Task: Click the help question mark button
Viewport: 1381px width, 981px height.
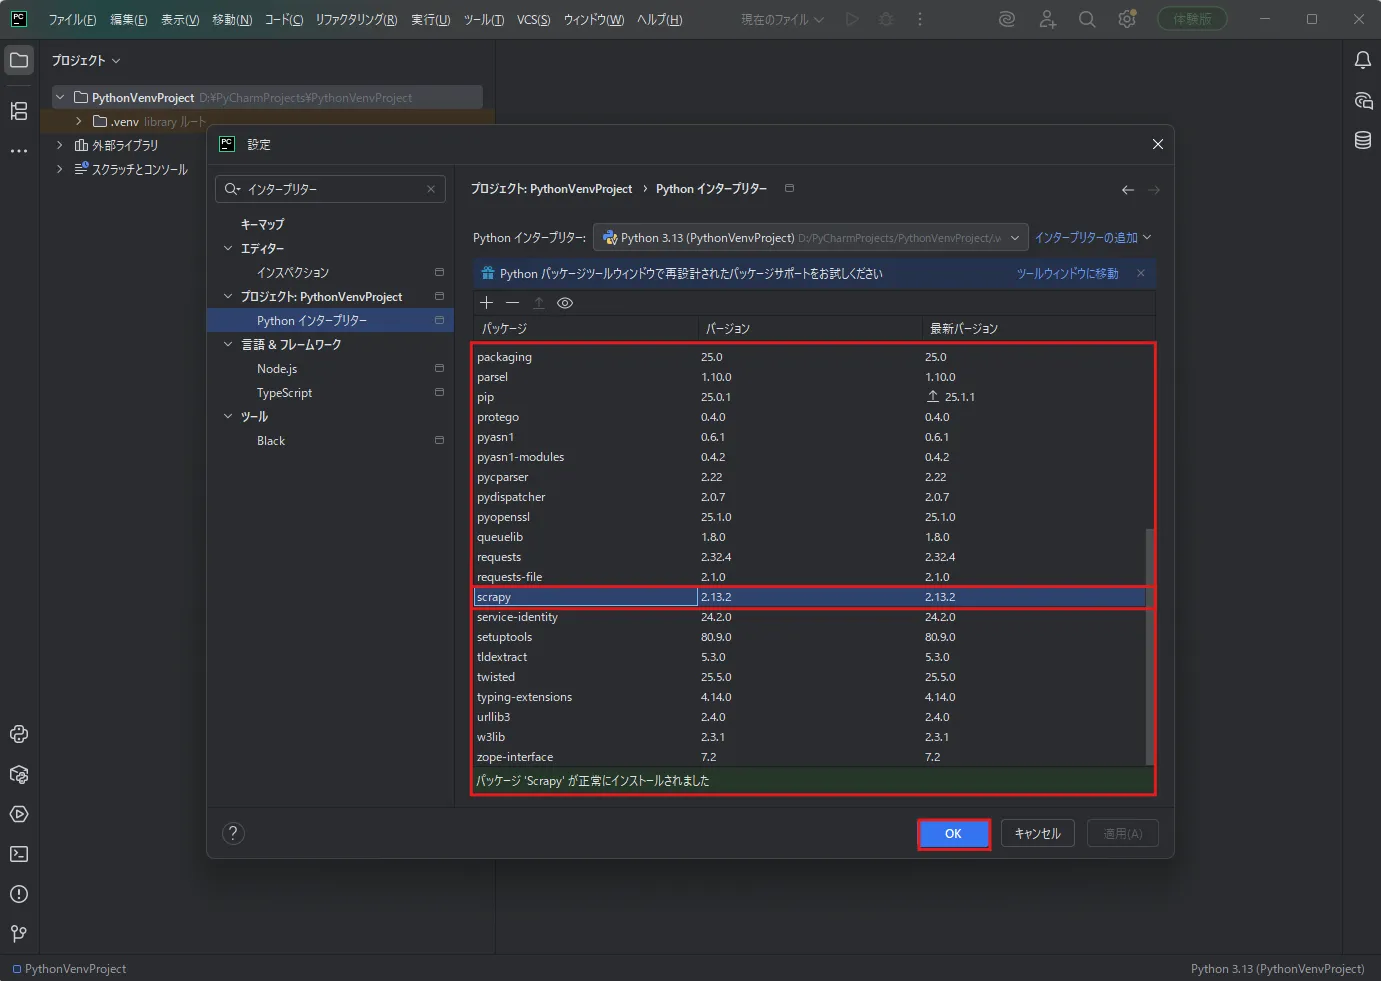Action: (x=233, y=833)
